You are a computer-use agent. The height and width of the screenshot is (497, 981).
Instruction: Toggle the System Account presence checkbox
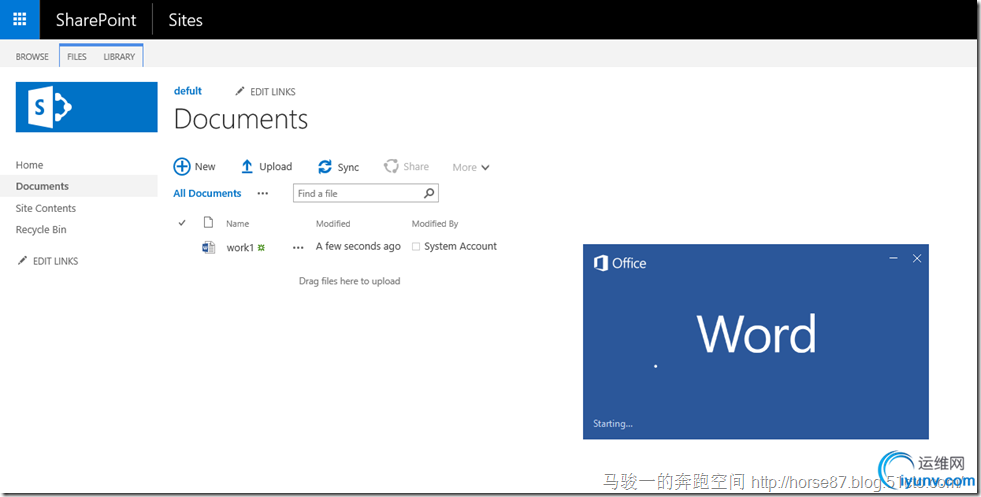point(415,247)
